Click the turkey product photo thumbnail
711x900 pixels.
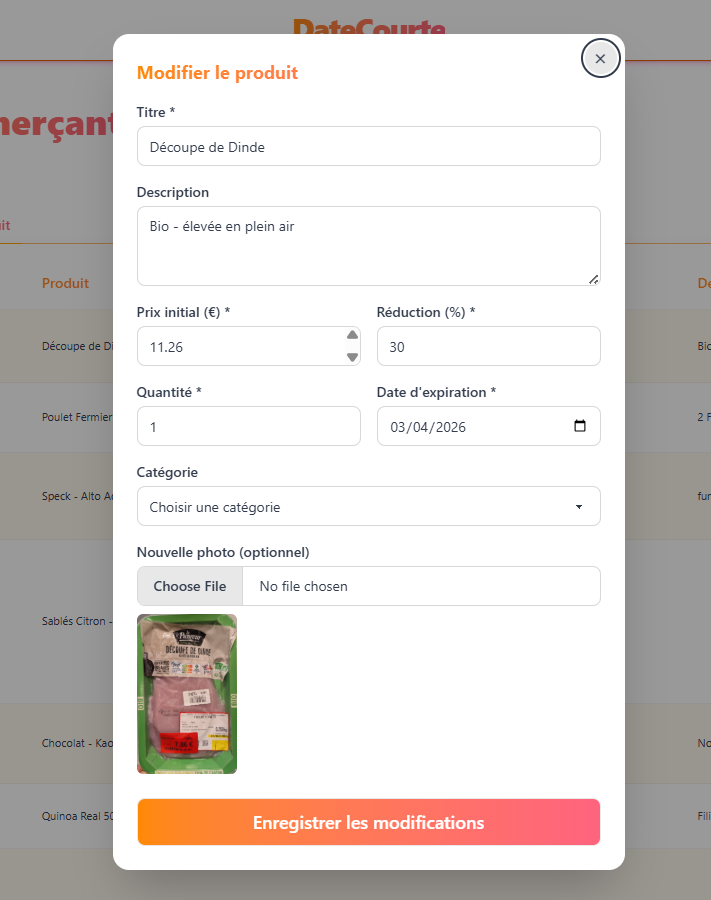[187, 694]
